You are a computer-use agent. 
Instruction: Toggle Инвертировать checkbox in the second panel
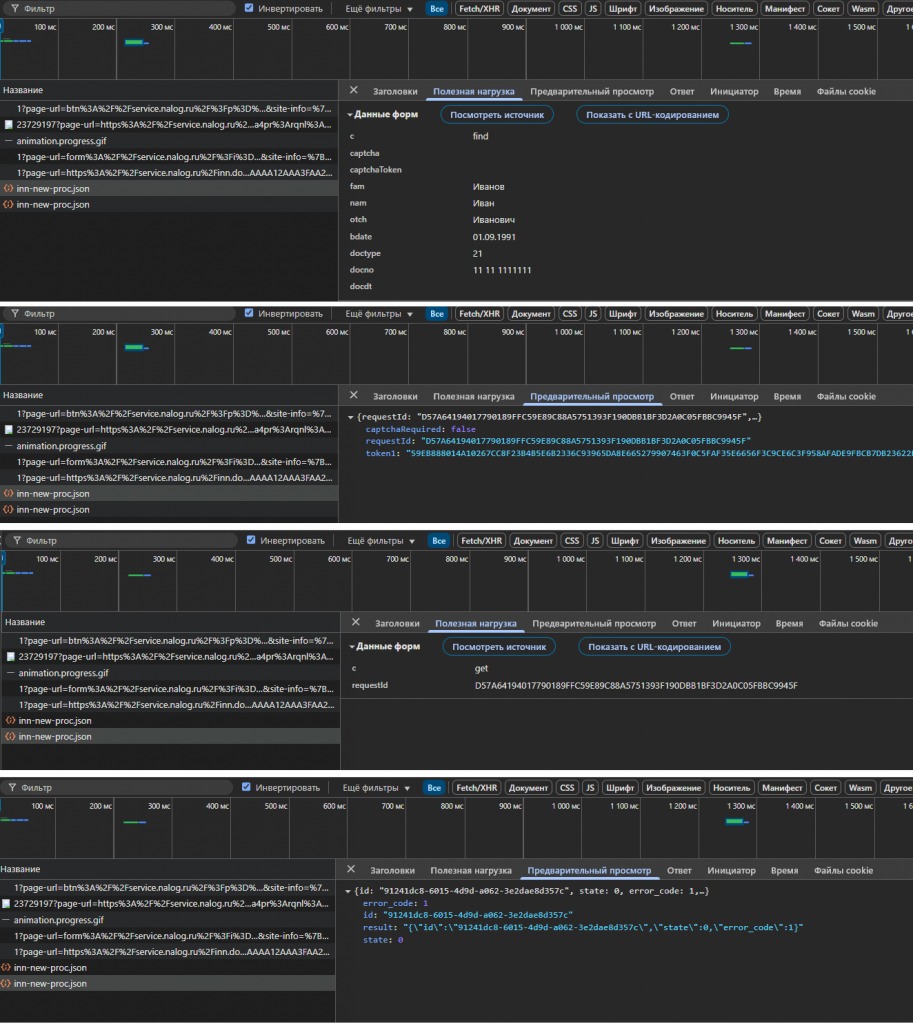point(249,313)
